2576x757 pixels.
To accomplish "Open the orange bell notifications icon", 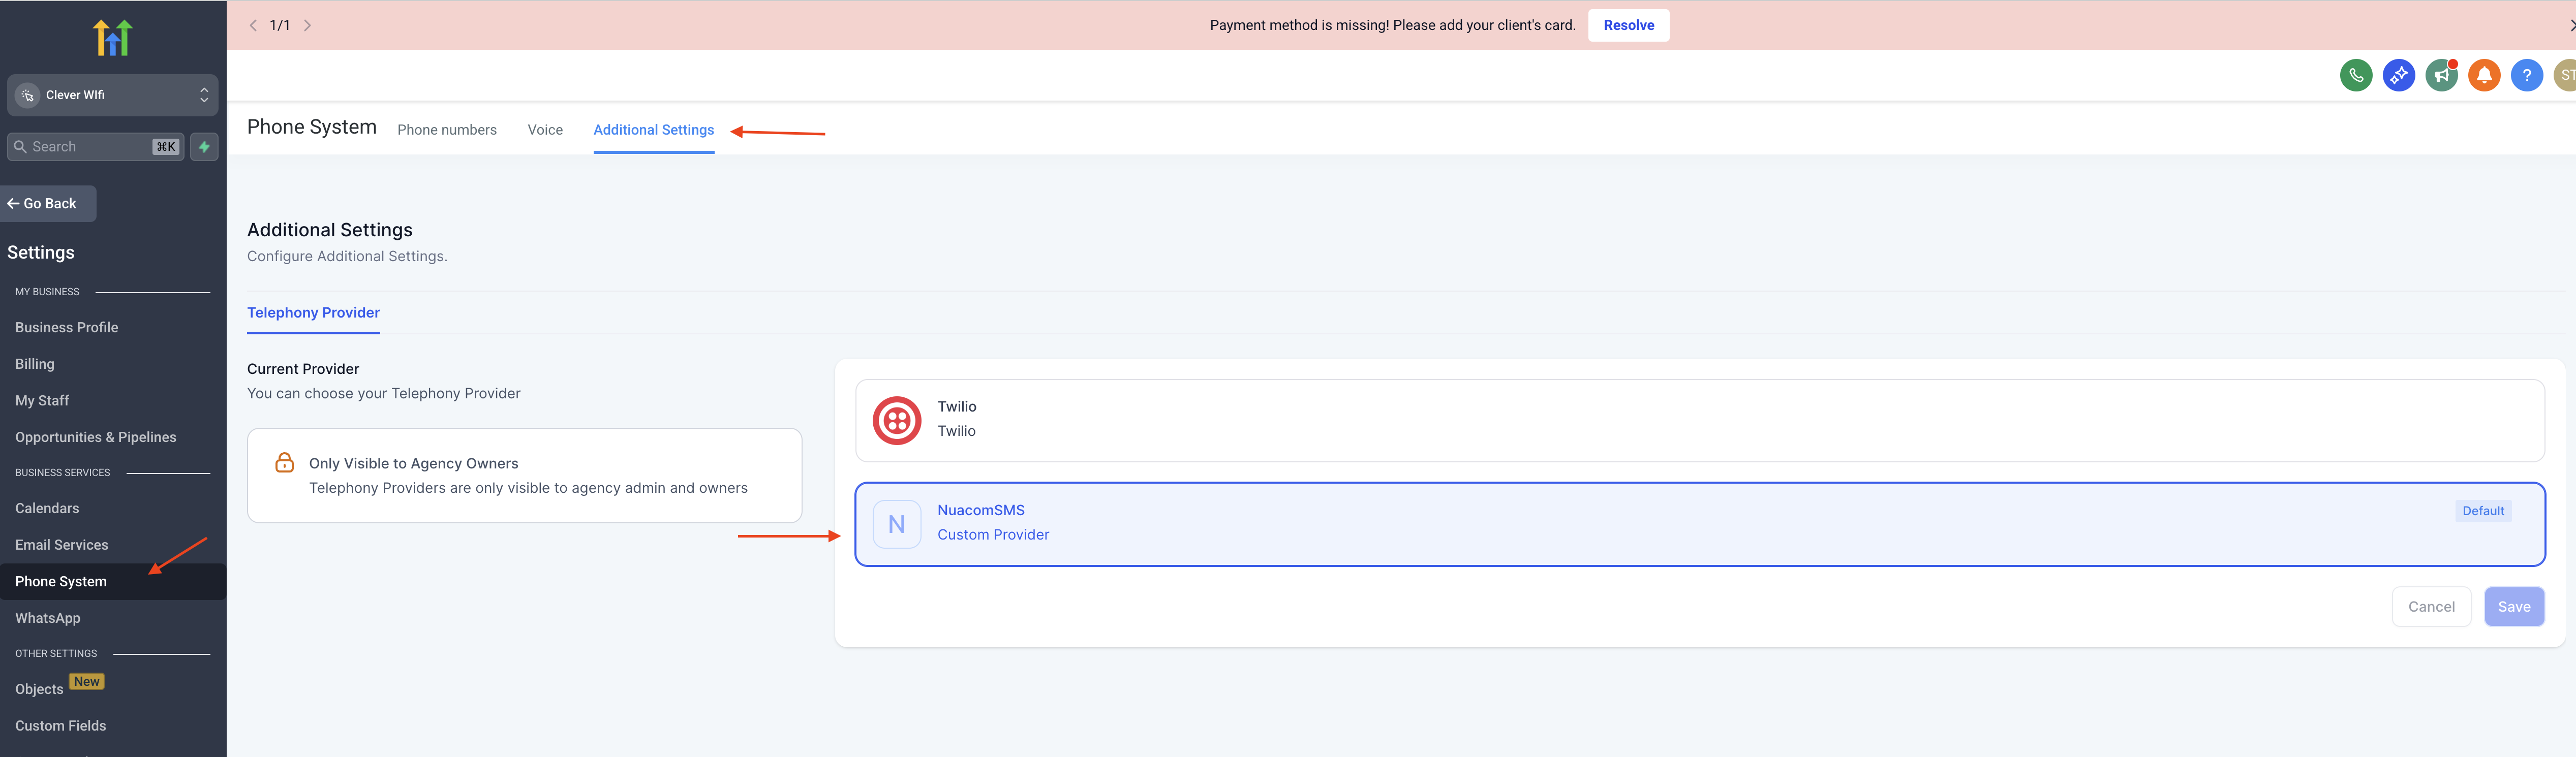I will click(x=2483, y=75).
